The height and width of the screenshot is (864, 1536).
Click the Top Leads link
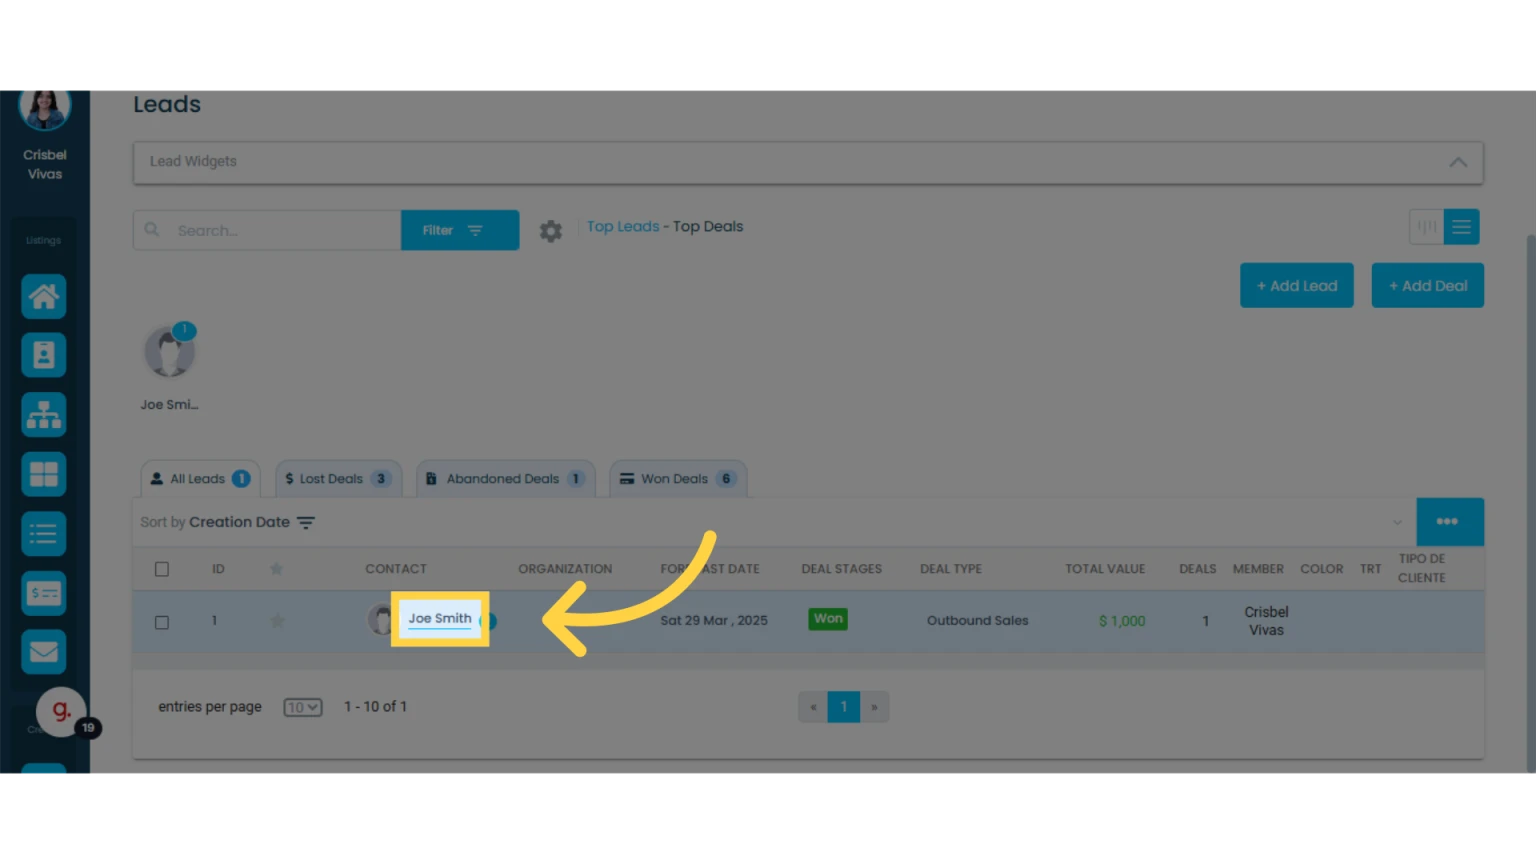pyautogui.click(x=623, y=227)
